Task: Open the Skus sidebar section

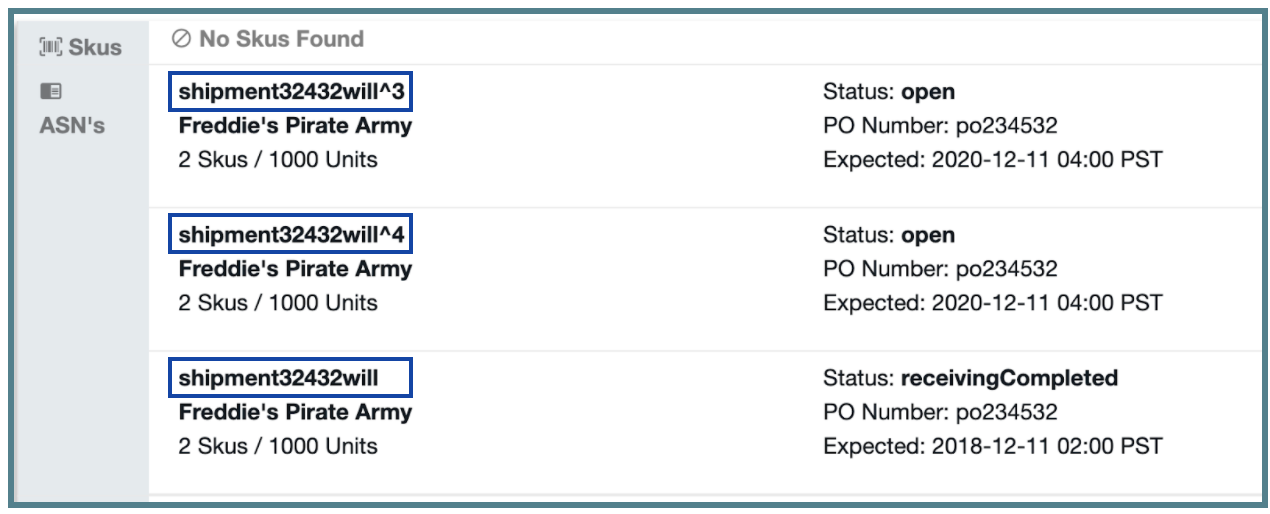Action: [80, 46]
